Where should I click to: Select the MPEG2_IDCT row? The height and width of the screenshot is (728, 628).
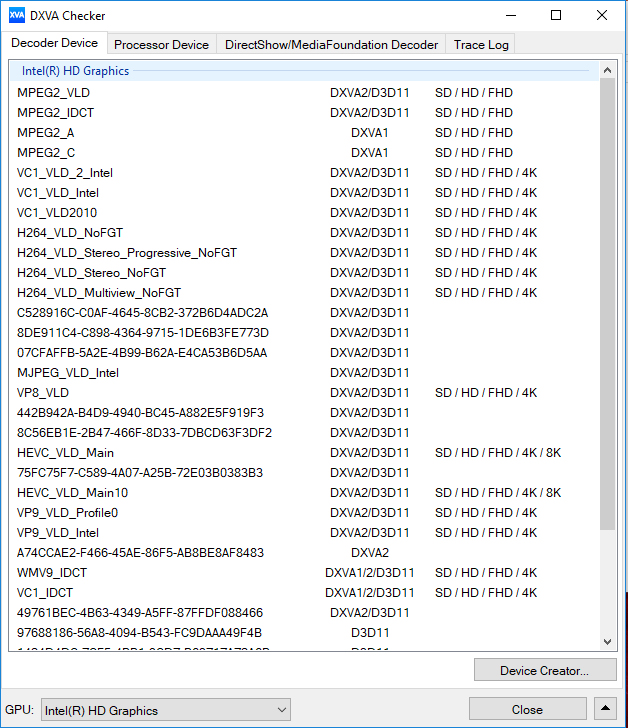[304, 113]
